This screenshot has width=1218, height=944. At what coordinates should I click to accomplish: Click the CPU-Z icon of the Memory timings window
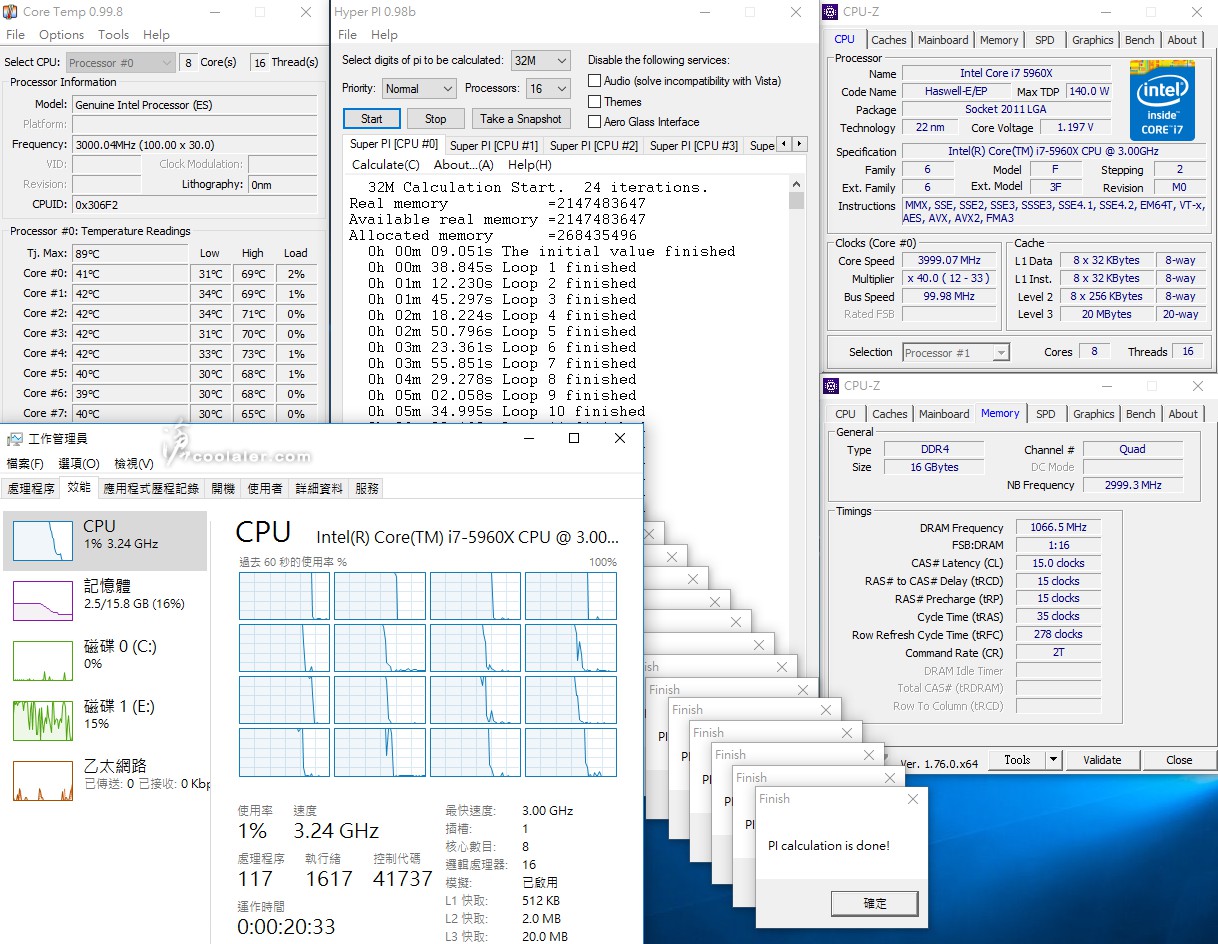coord(831,386)
